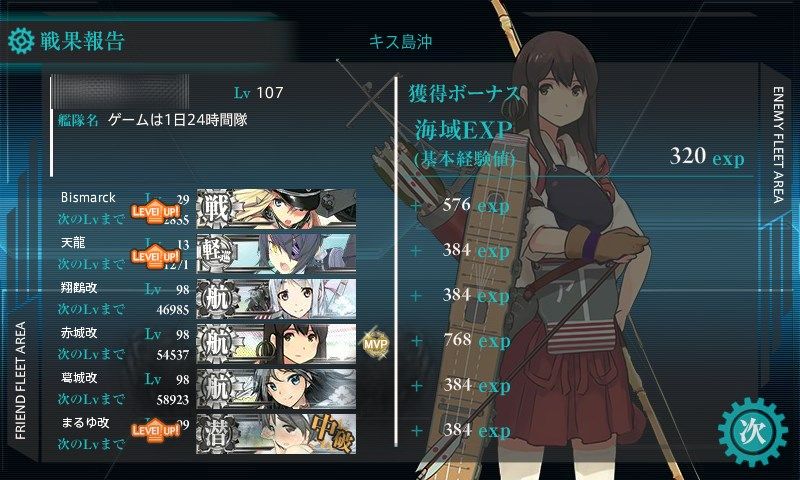Select 翔鶴改's ship banner thumbnail
Viewport: 800px width, 480px height.
[x=277, y=298]
